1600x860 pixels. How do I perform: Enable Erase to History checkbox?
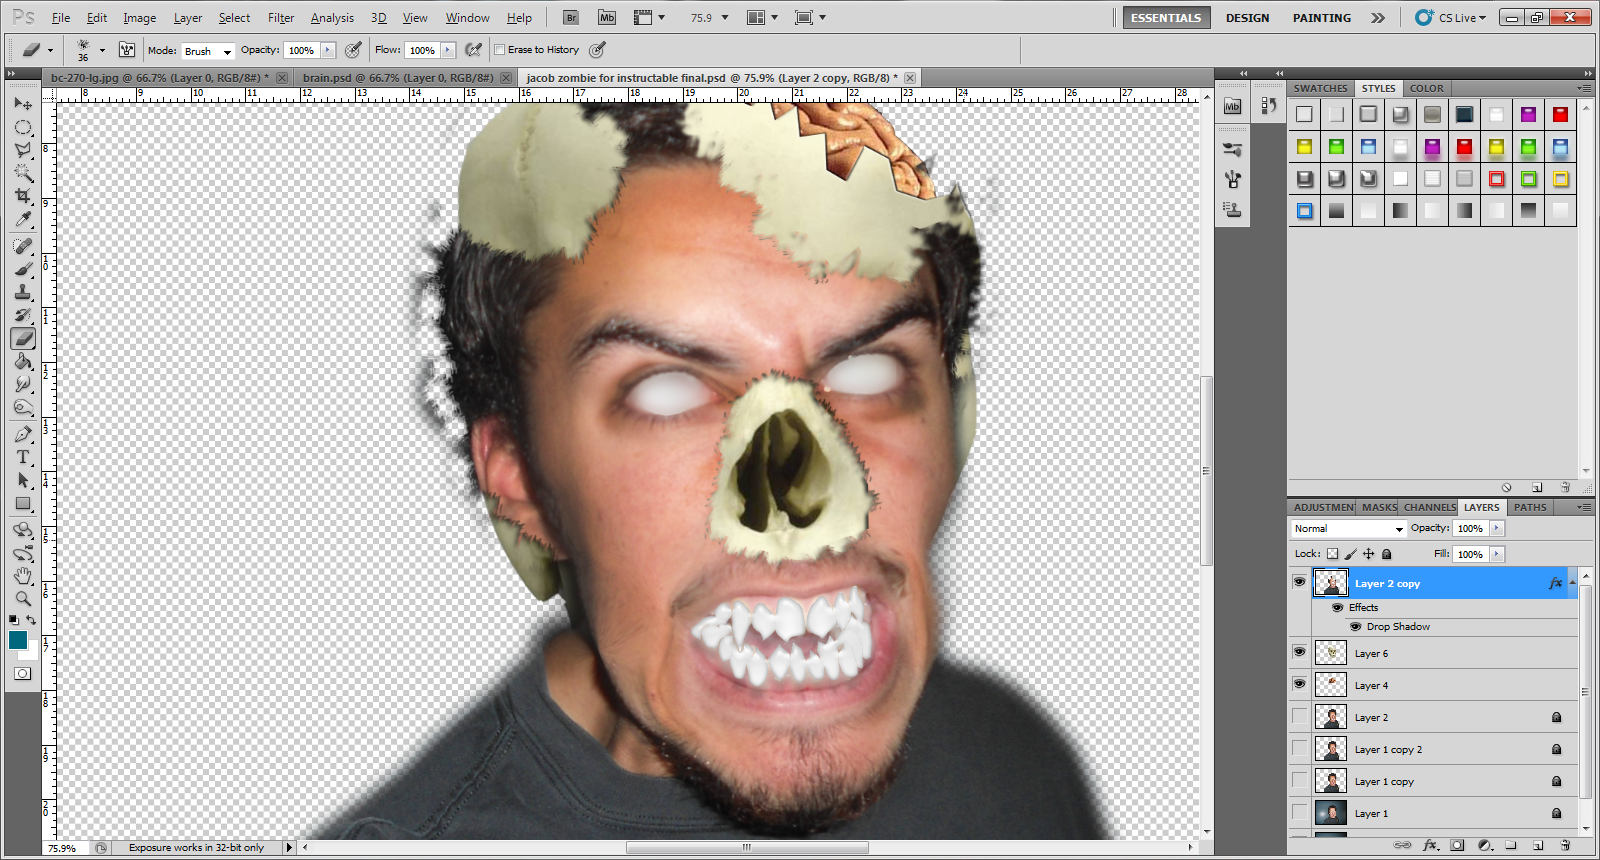pyautogui.click(x=500, y=50)
